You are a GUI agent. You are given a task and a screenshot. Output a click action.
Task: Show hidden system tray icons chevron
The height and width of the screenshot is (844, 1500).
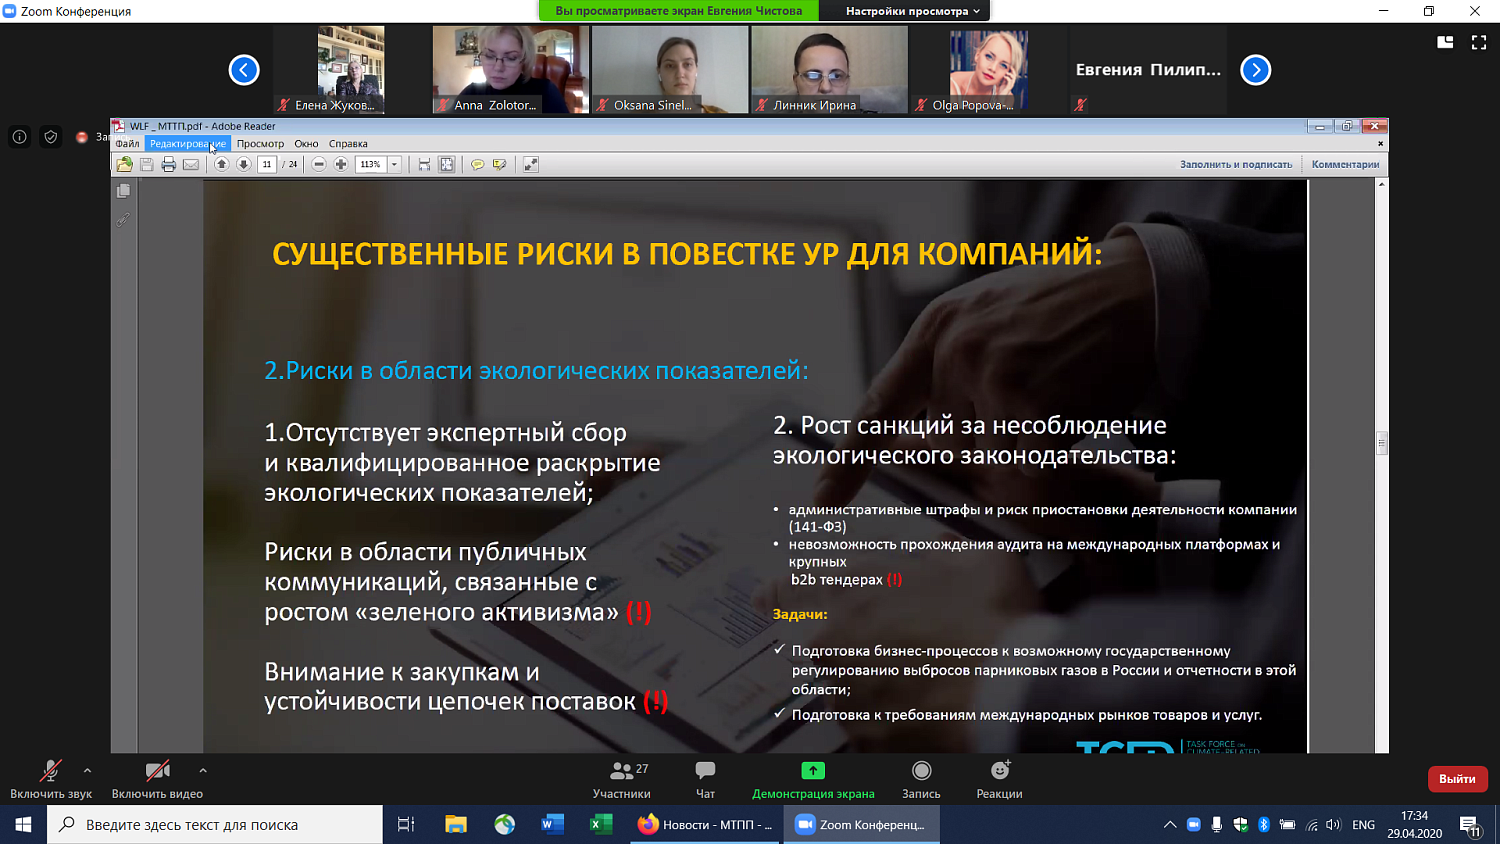point(1170,825)
